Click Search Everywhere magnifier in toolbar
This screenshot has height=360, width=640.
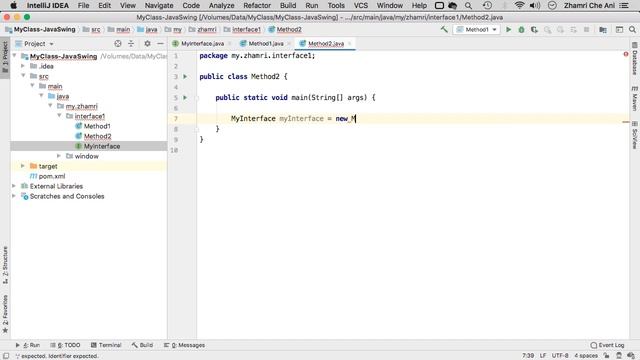point(632,29)
